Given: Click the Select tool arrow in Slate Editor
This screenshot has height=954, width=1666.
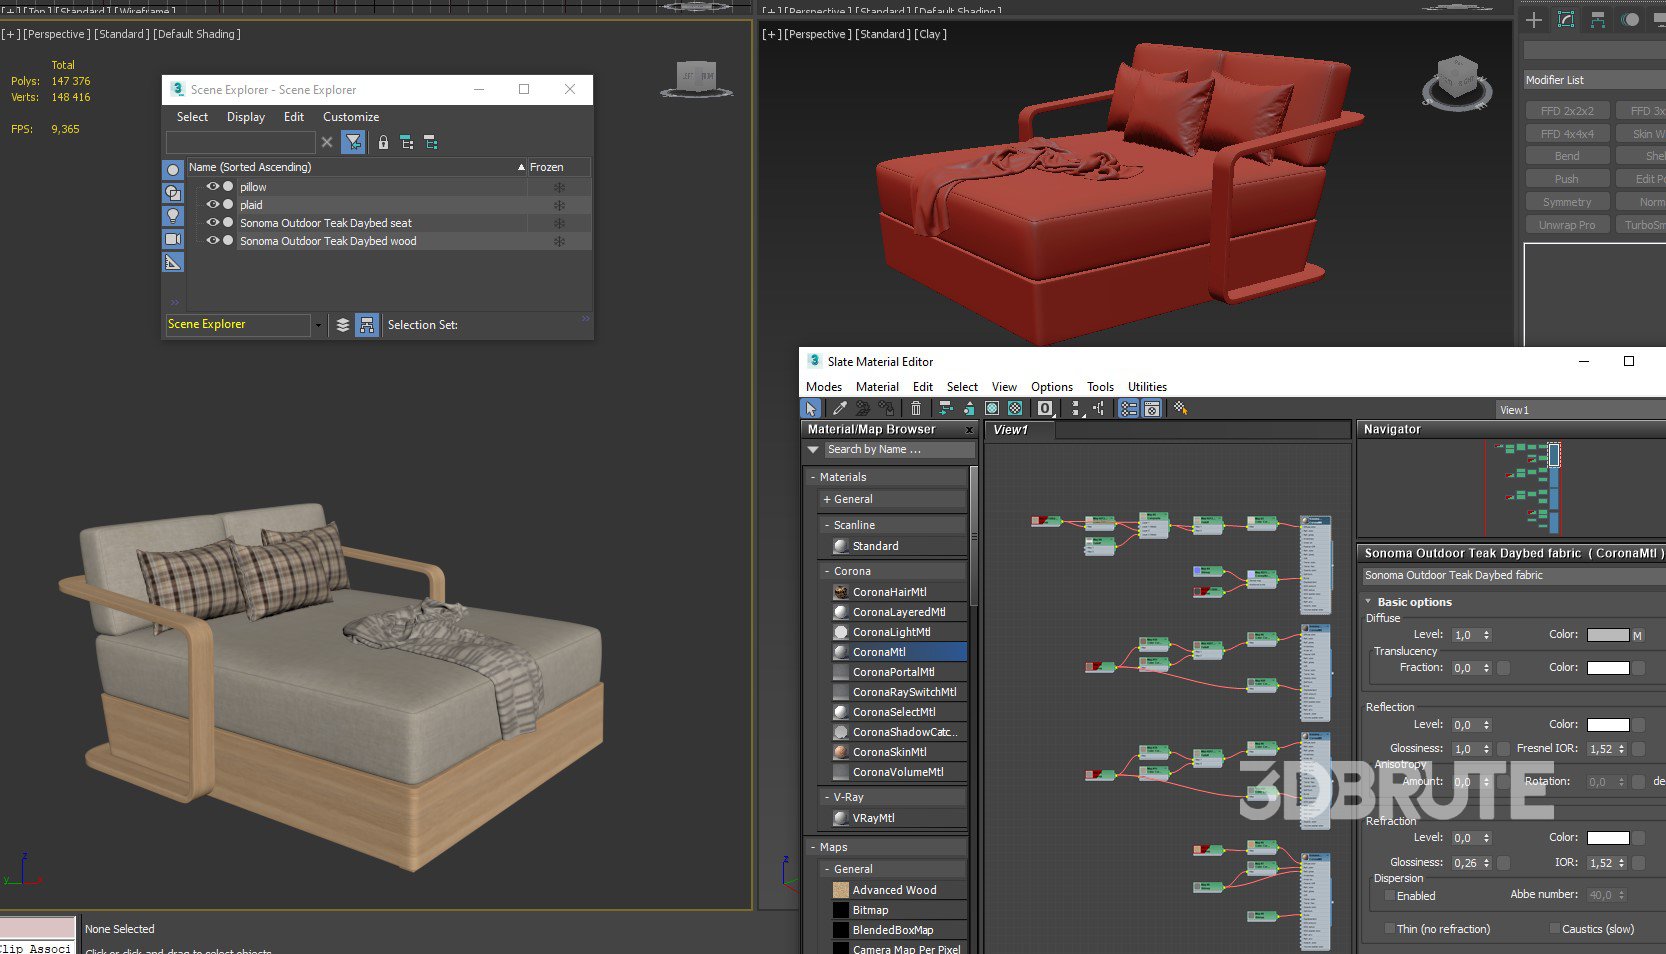Looking at the screenshot, I should click(x=811, y=408).
